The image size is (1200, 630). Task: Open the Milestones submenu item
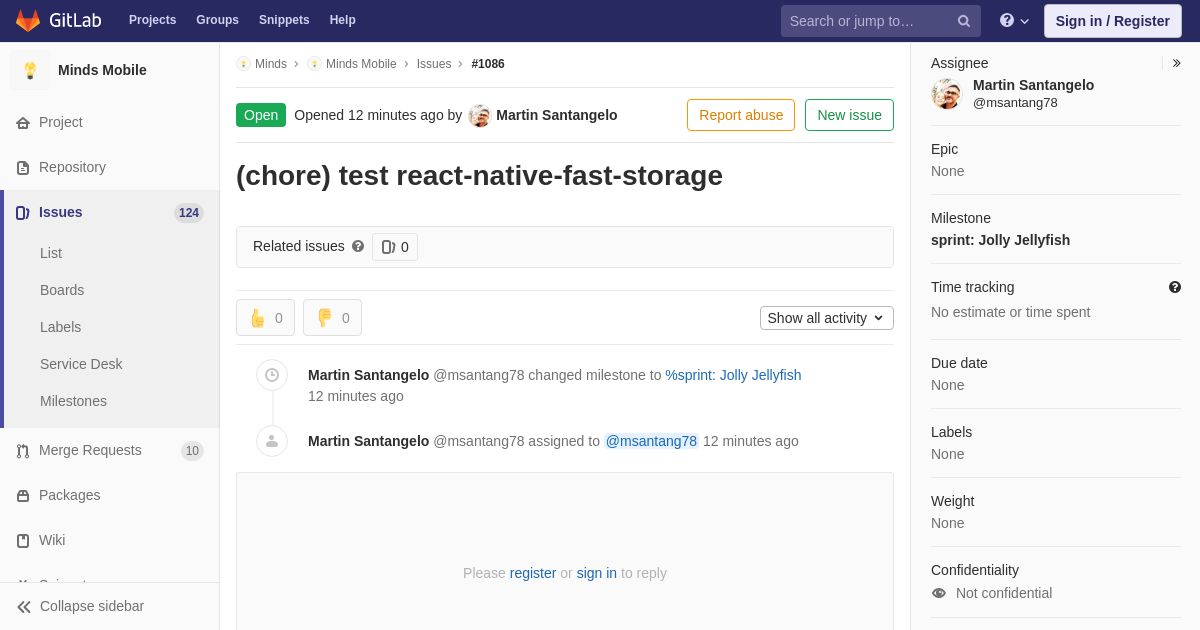pyautogui.click(x=73, y=401)
